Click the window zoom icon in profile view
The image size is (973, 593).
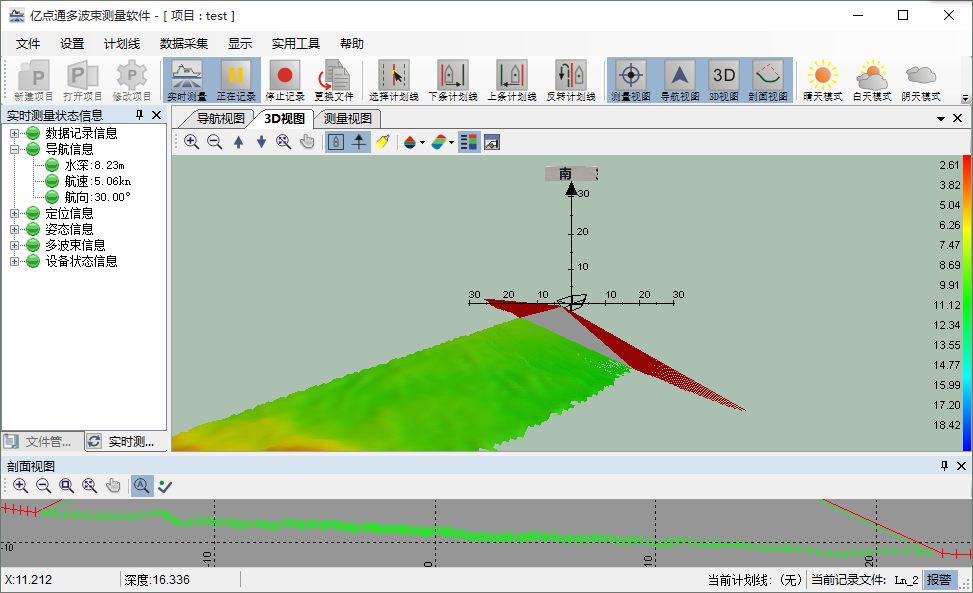coord(66,486)
